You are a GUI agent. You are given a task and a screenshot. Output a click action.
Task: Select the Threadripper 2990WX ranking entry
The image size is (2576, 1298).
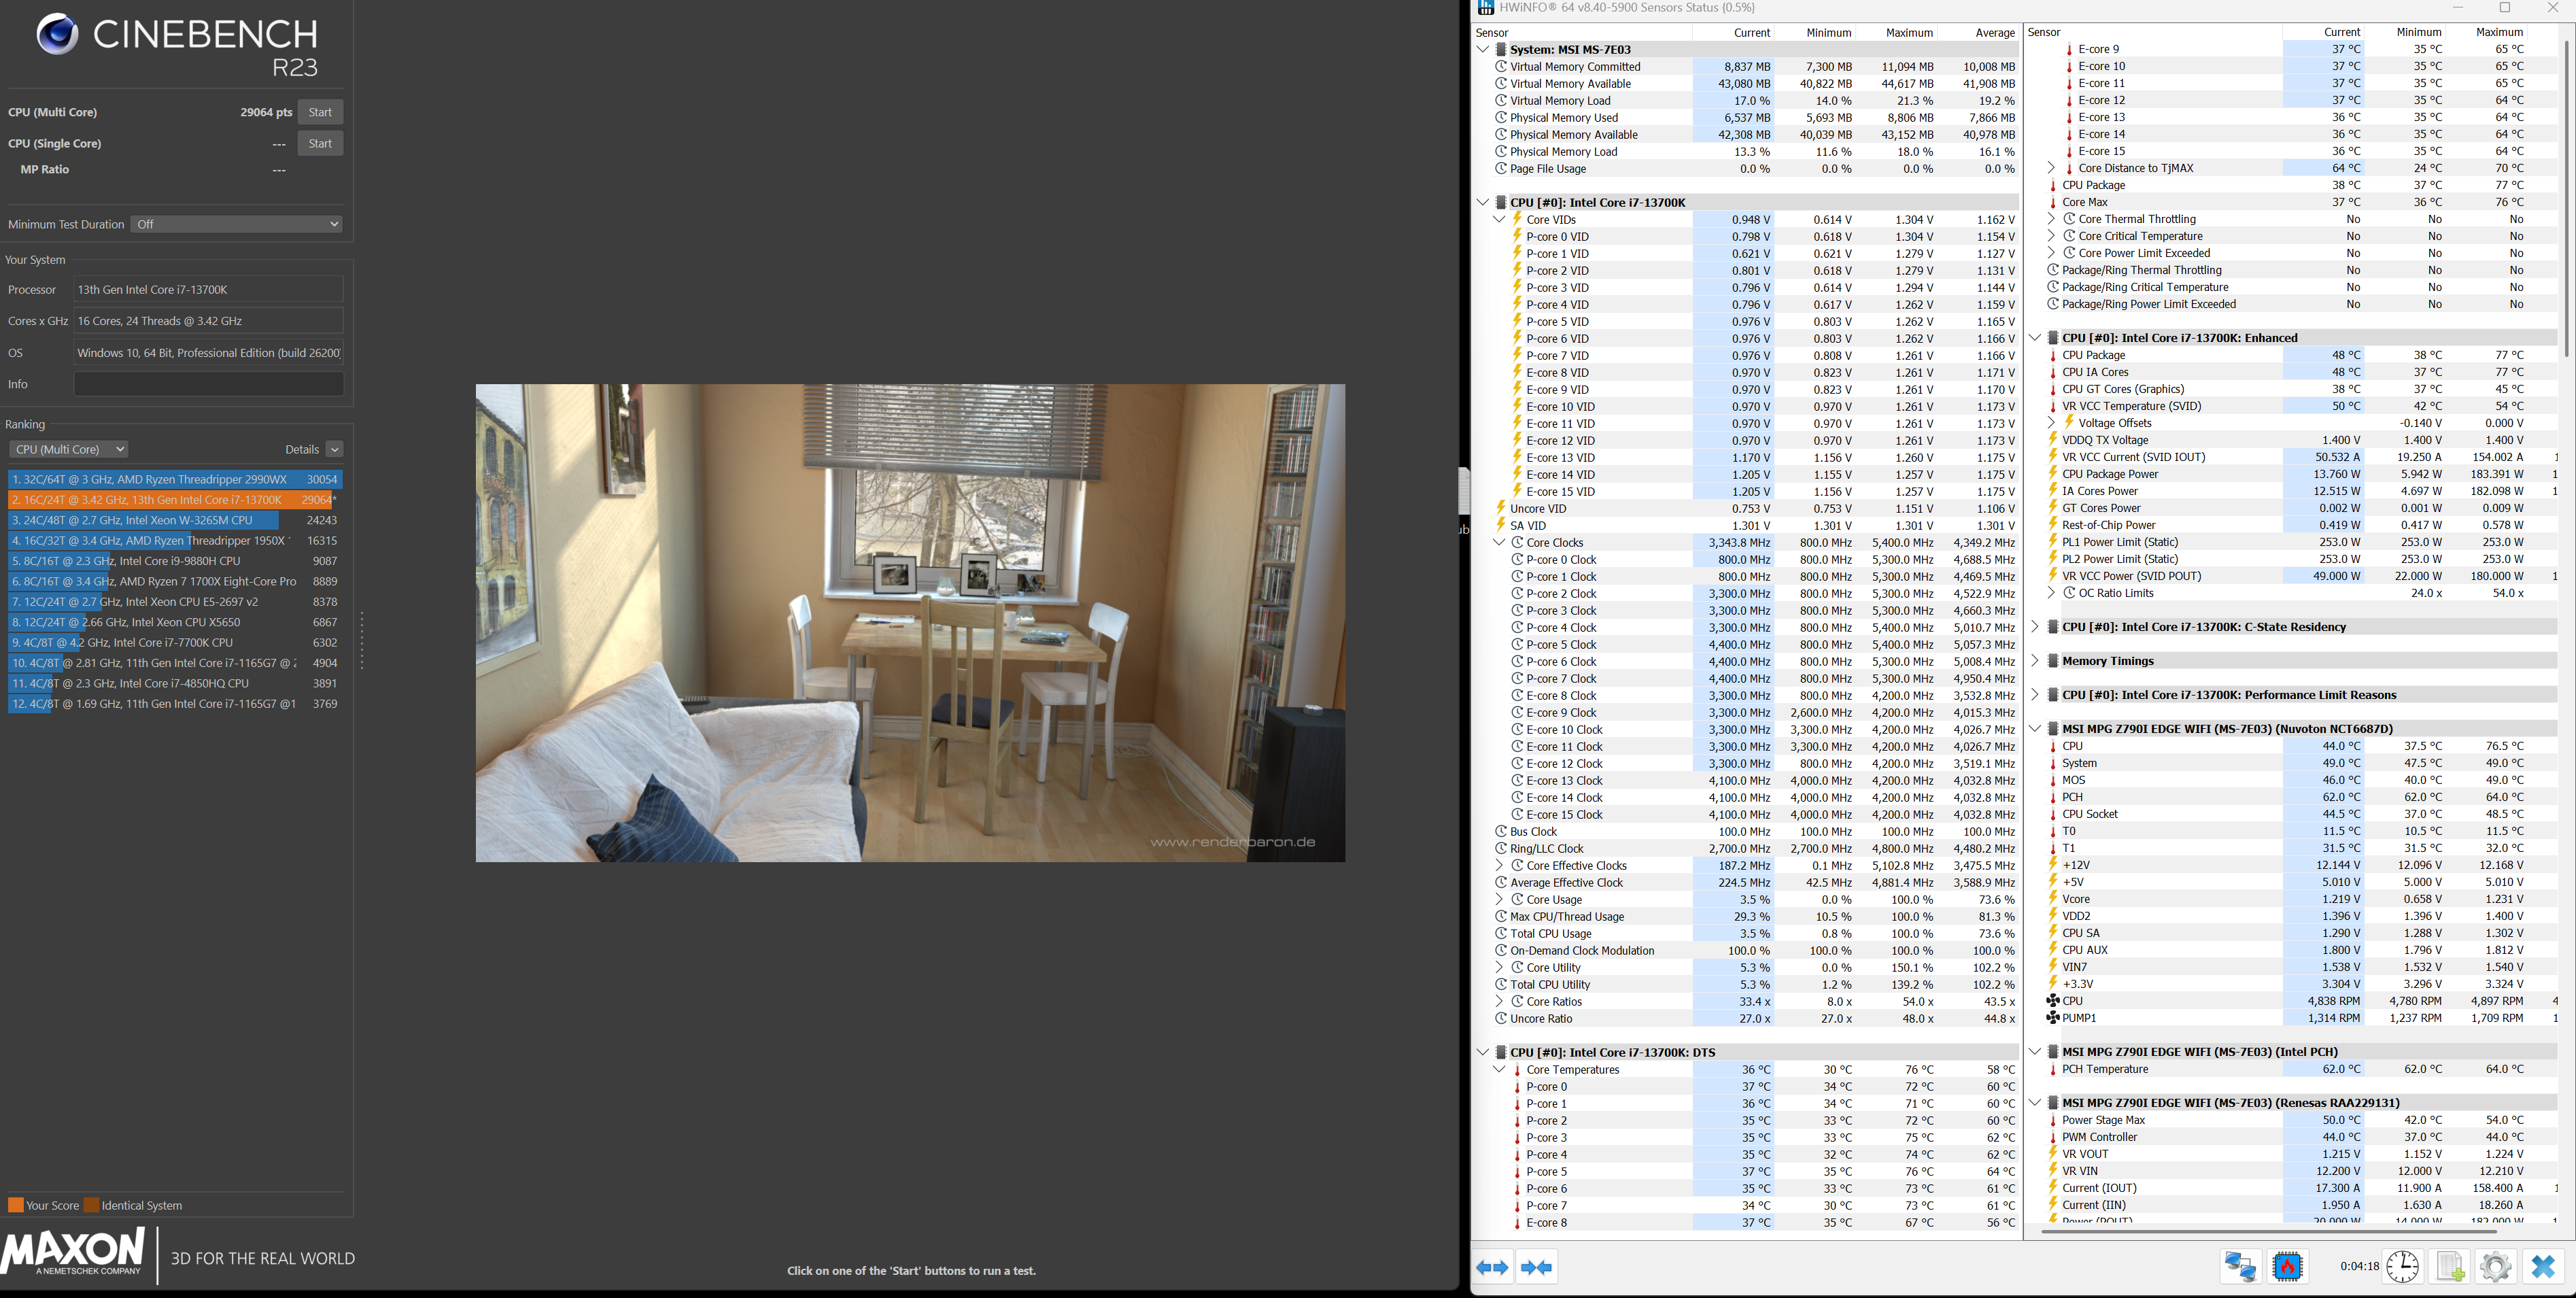click(x=175, y=479)
